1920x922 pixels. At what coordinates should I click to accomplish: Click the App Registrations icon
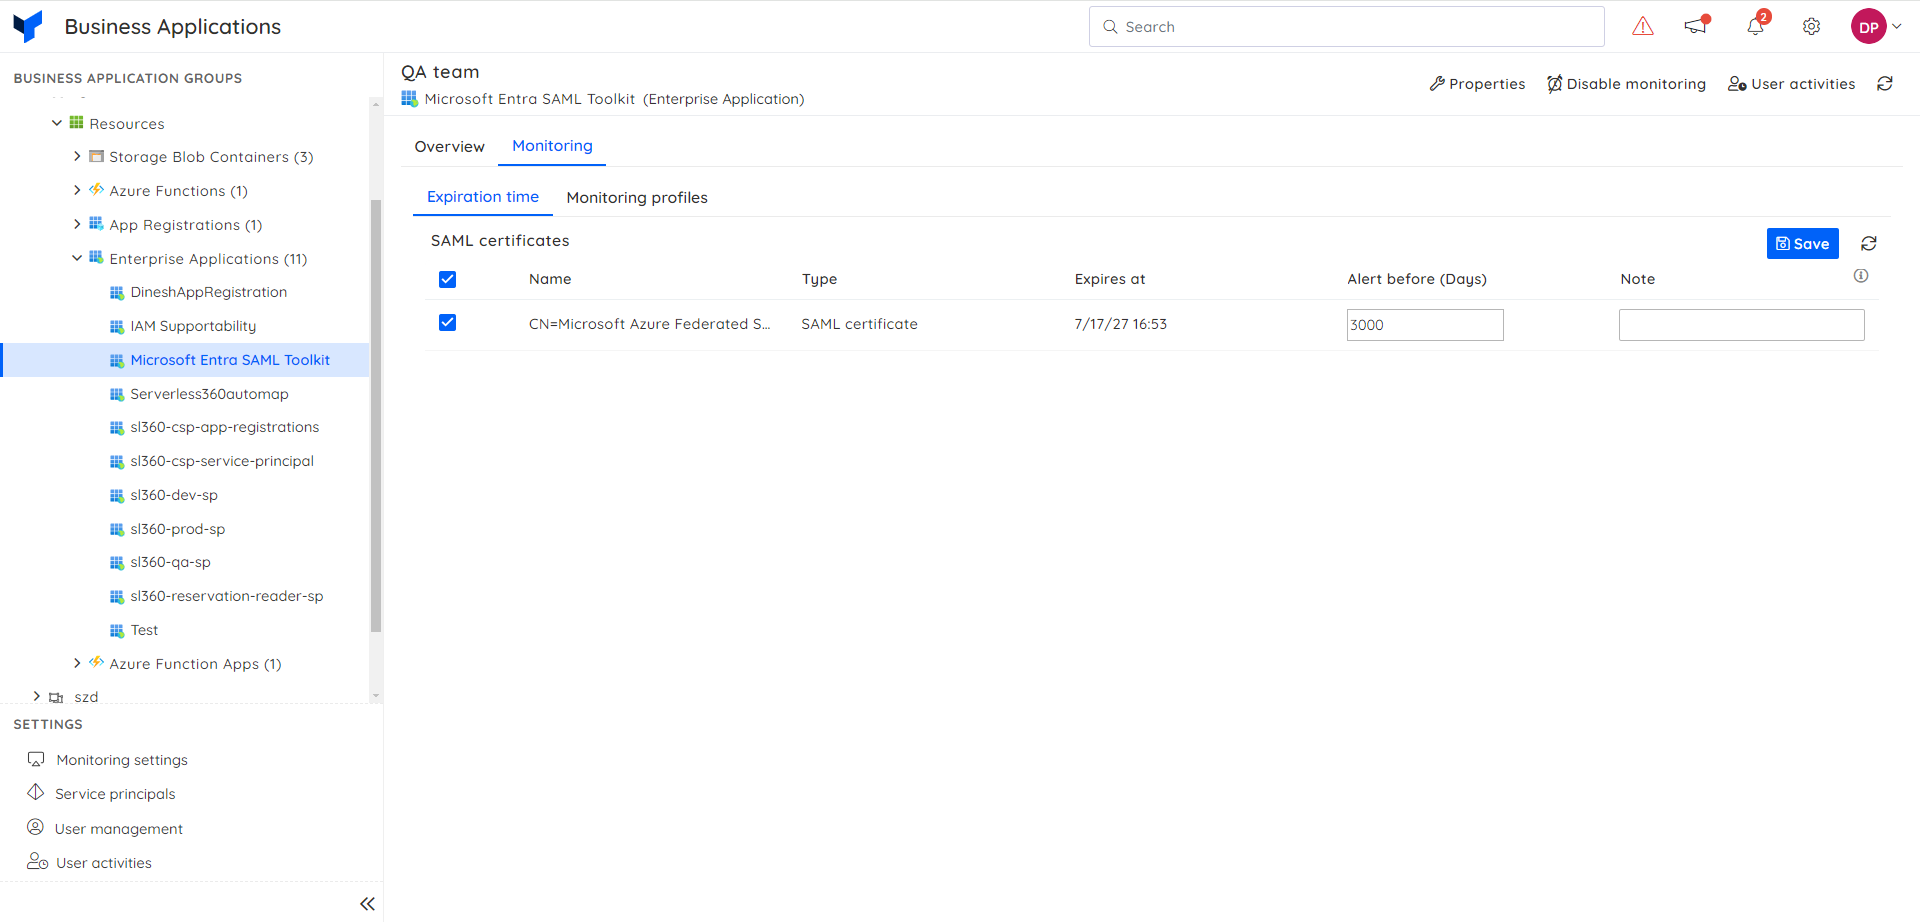(x=96, y=223)
